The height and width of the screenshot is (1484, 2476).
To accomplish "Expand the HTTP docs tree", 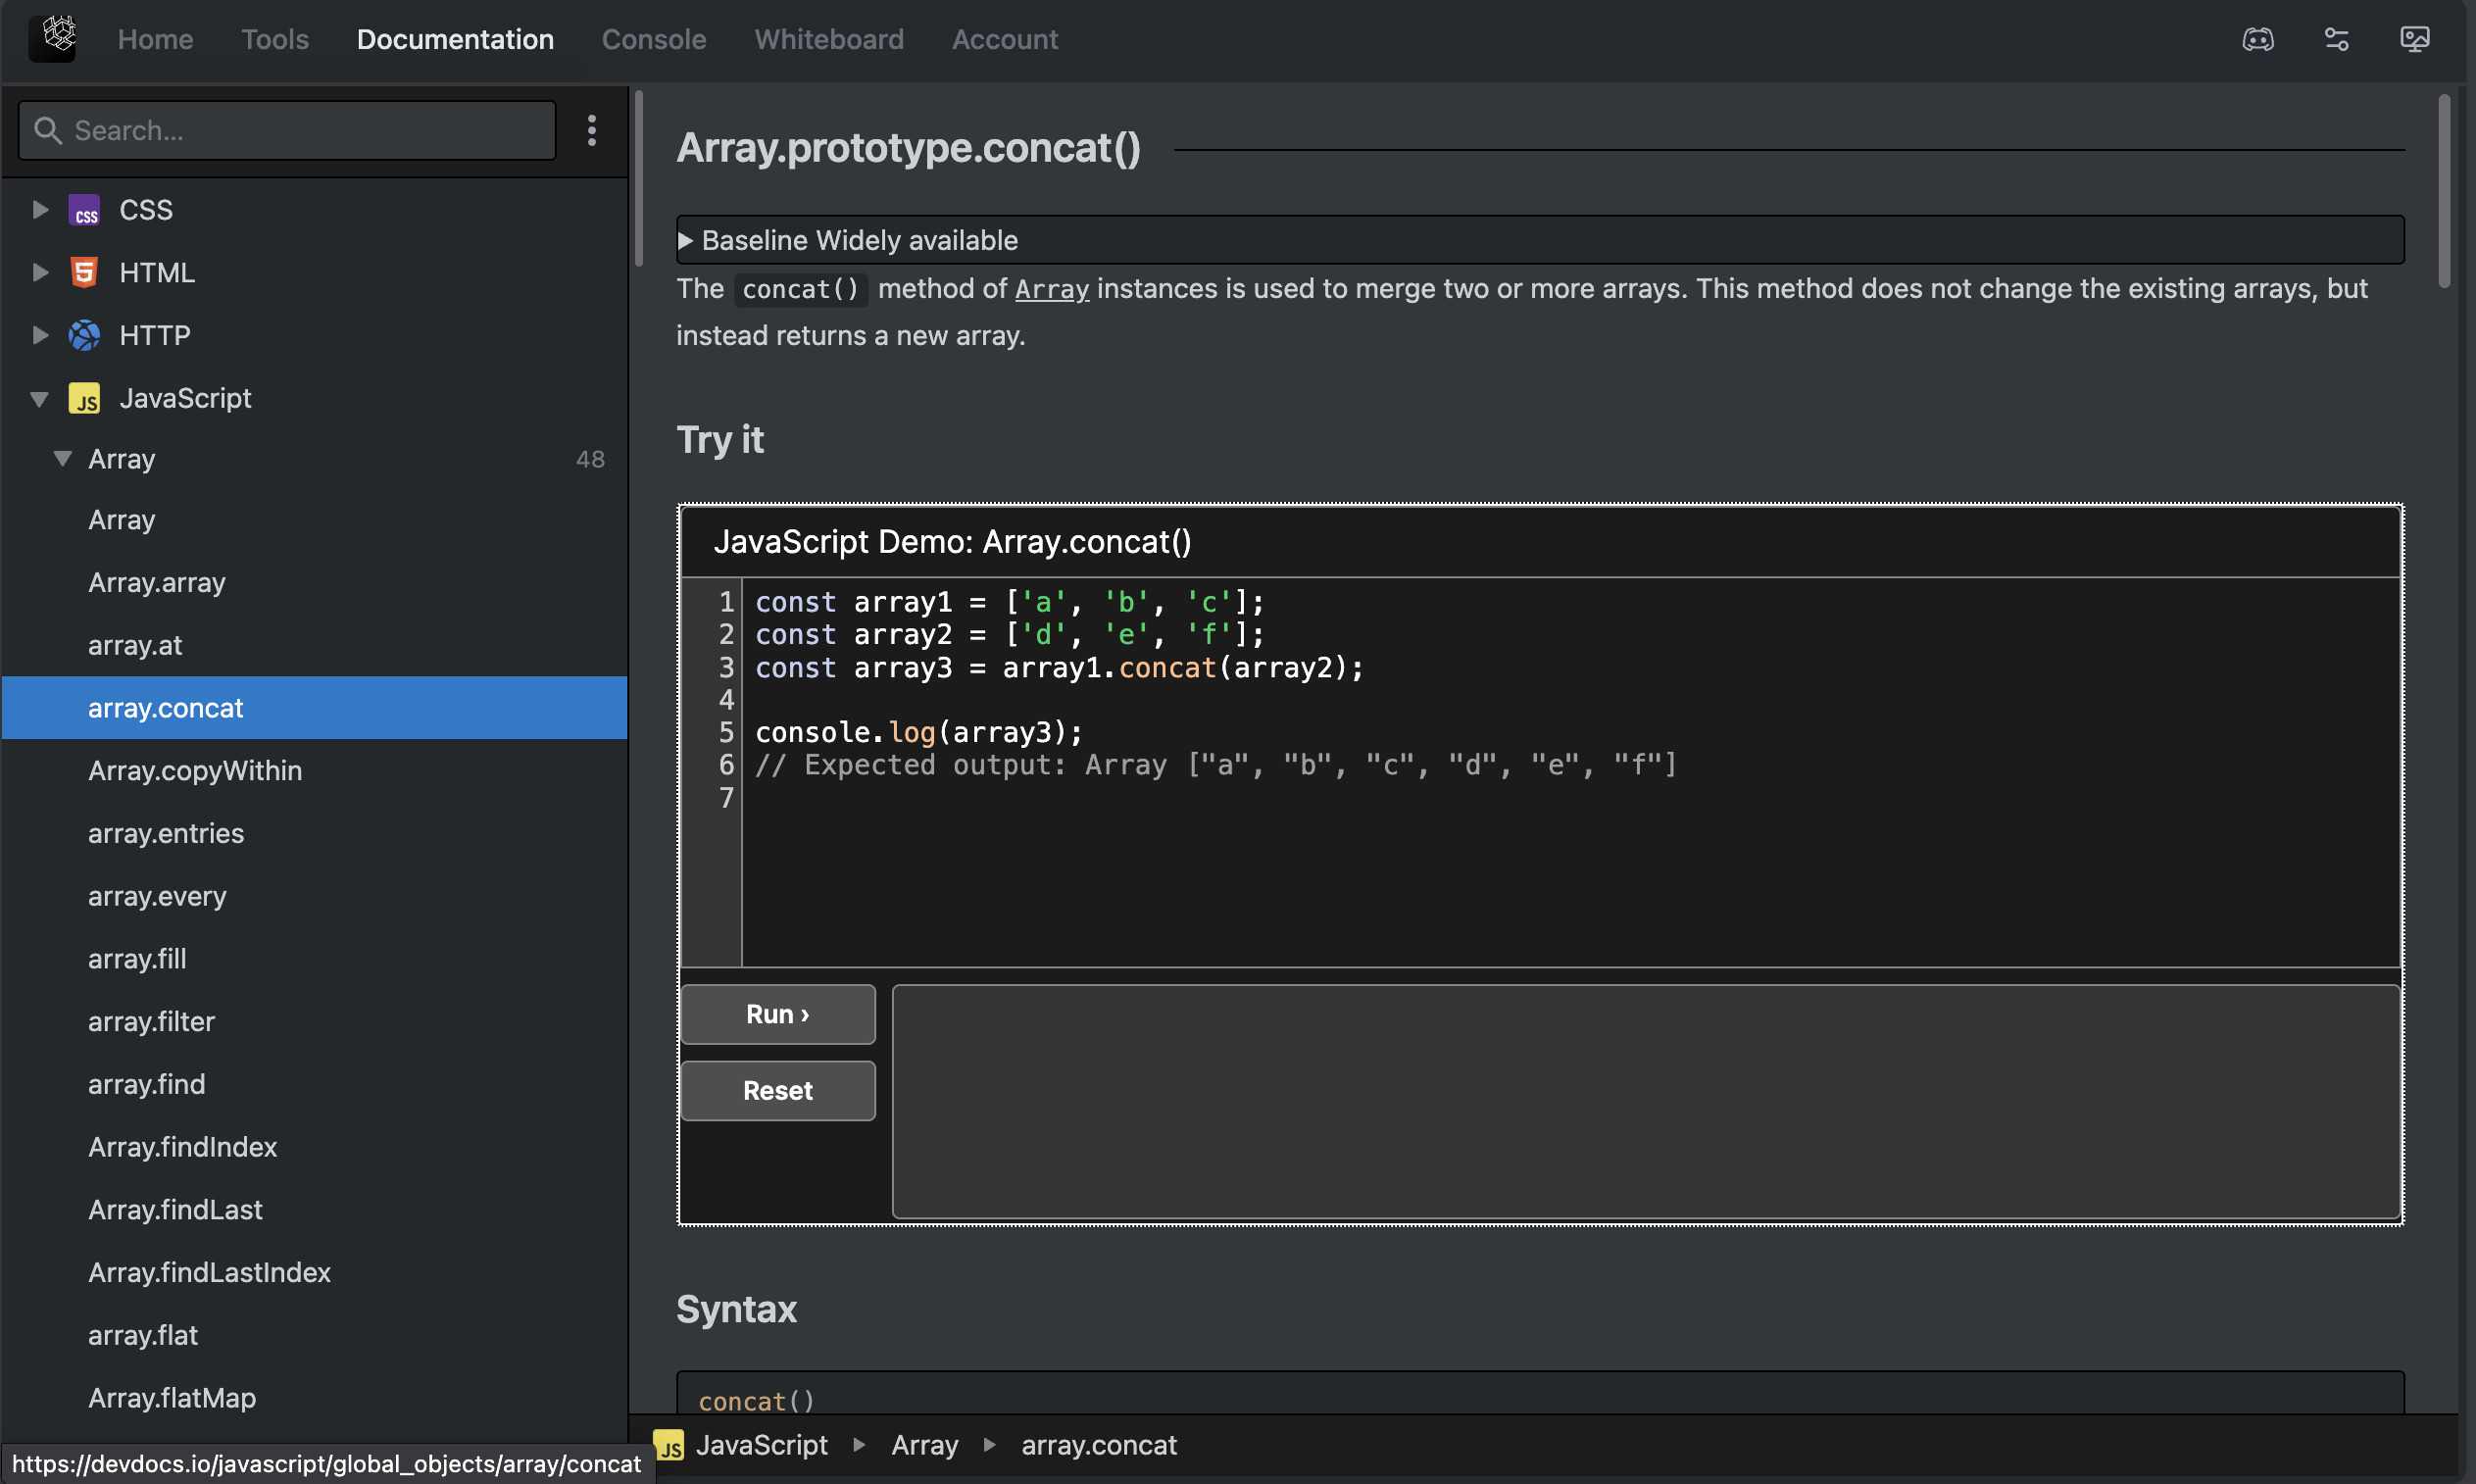I will click(40, 335).
